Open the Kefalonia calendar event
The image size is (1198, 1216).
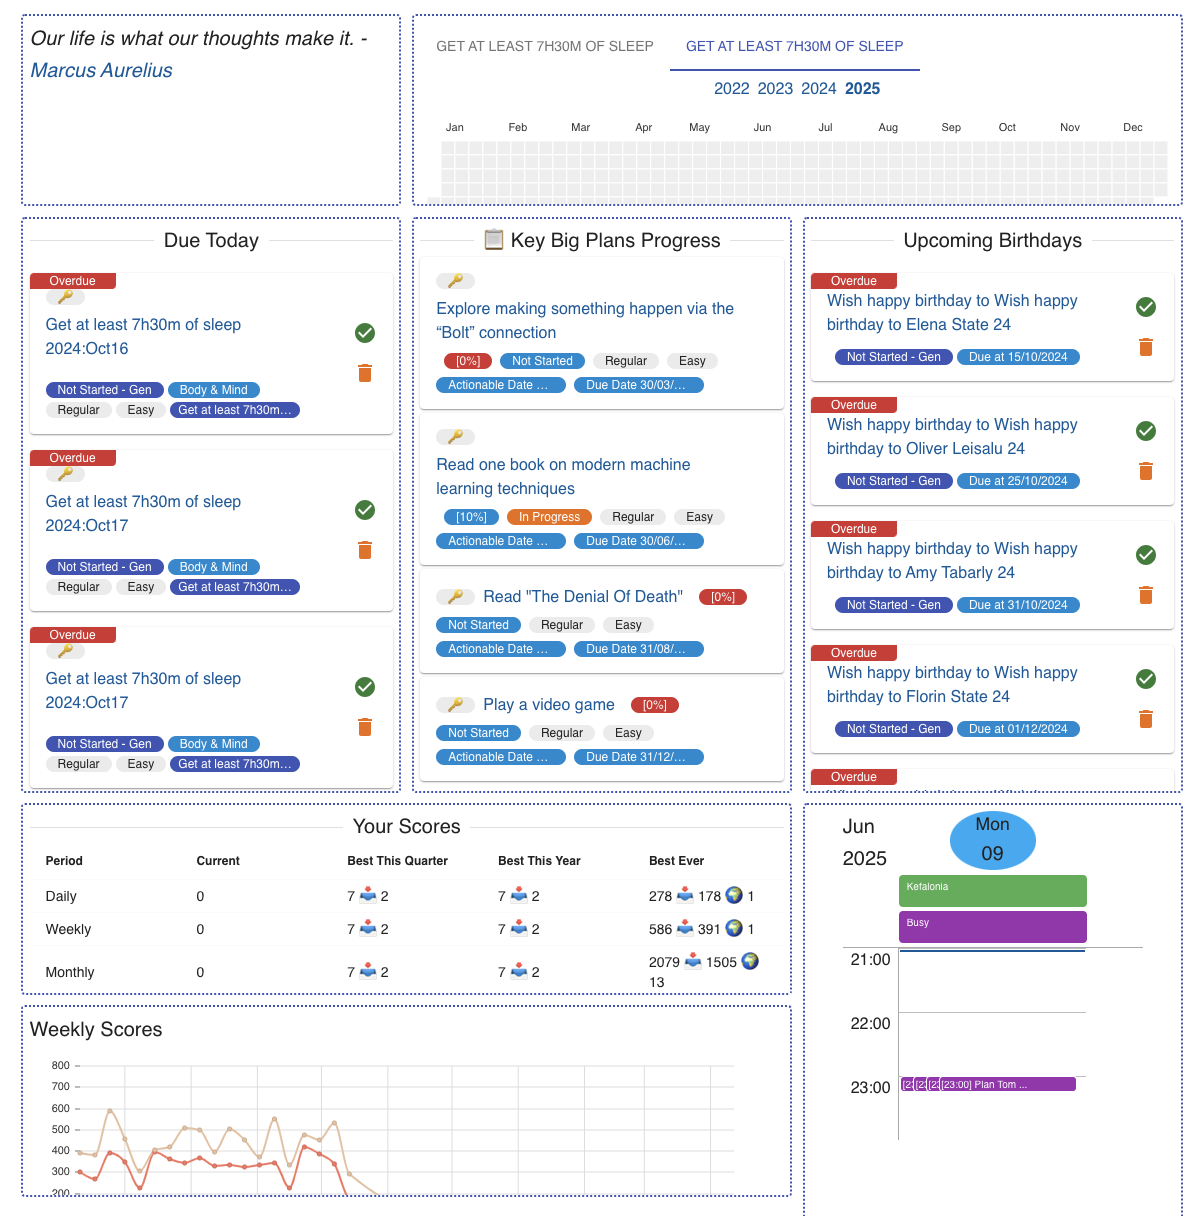[992, 890]
